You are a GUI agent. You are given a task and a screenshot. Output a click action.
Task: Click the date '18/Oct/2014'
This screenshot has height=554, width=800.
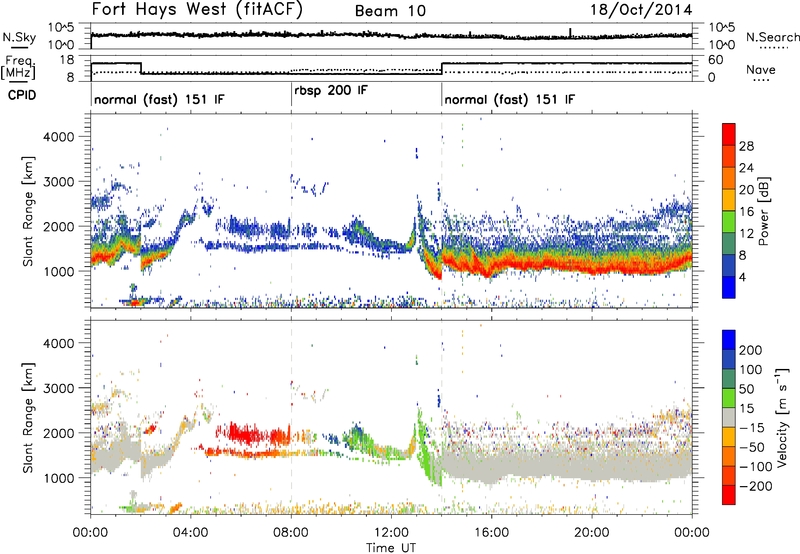point(641,10)
